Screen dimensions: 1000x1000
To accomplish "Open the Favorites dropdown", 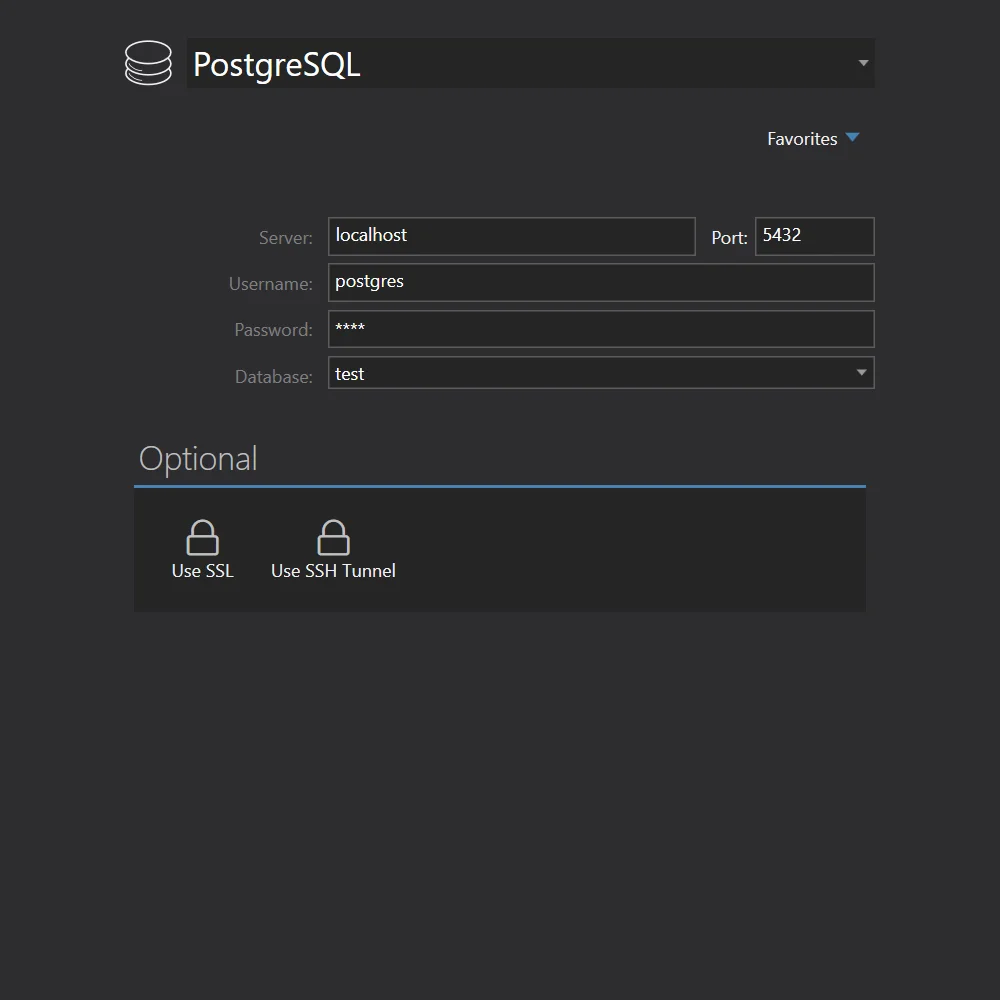I will tap(814, 138).
